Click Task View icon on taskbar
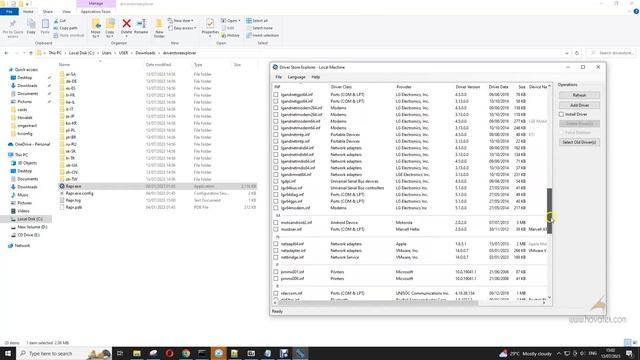Viewport: 640px width, 360px height. (x=120, y=353)
